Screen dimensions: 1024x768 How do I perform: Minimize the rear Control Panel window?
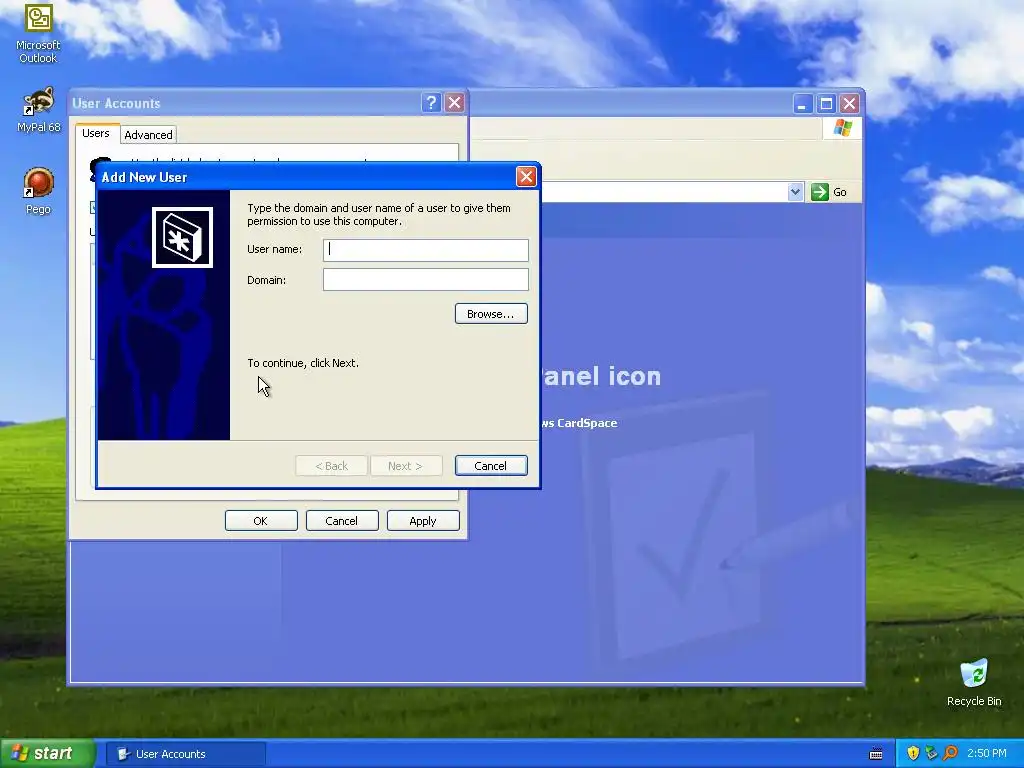[803, 103]
